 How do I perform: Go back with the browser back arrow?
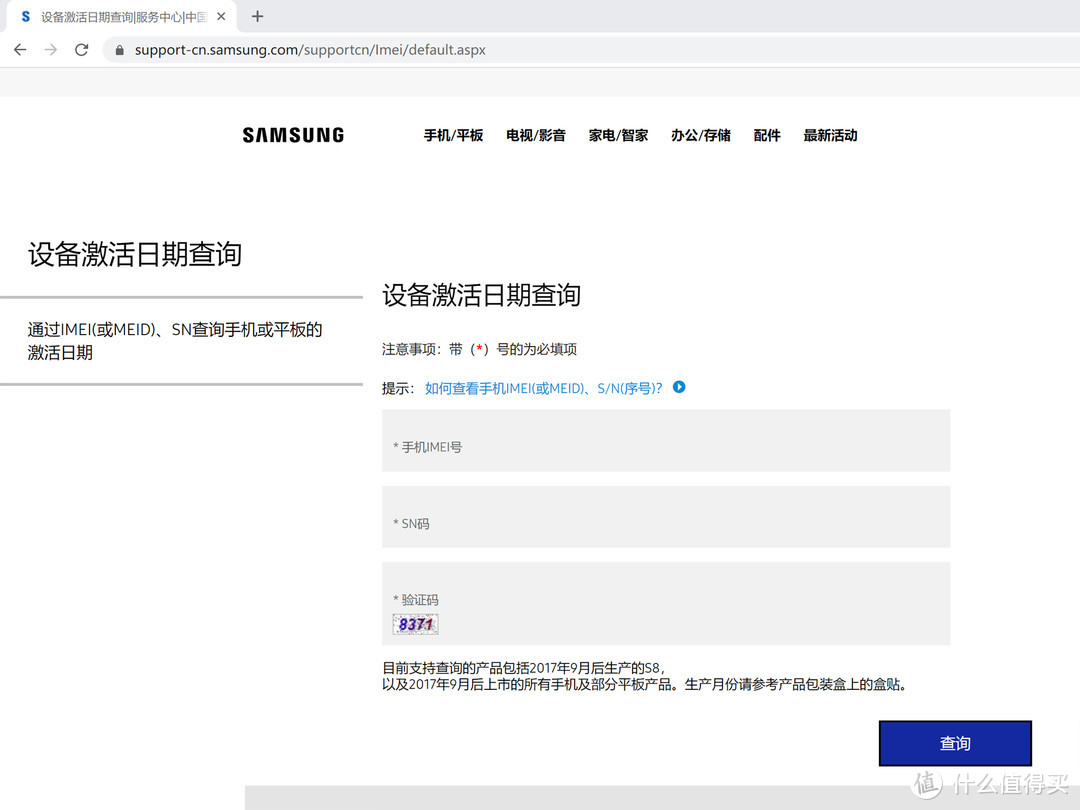click(20, 50)
